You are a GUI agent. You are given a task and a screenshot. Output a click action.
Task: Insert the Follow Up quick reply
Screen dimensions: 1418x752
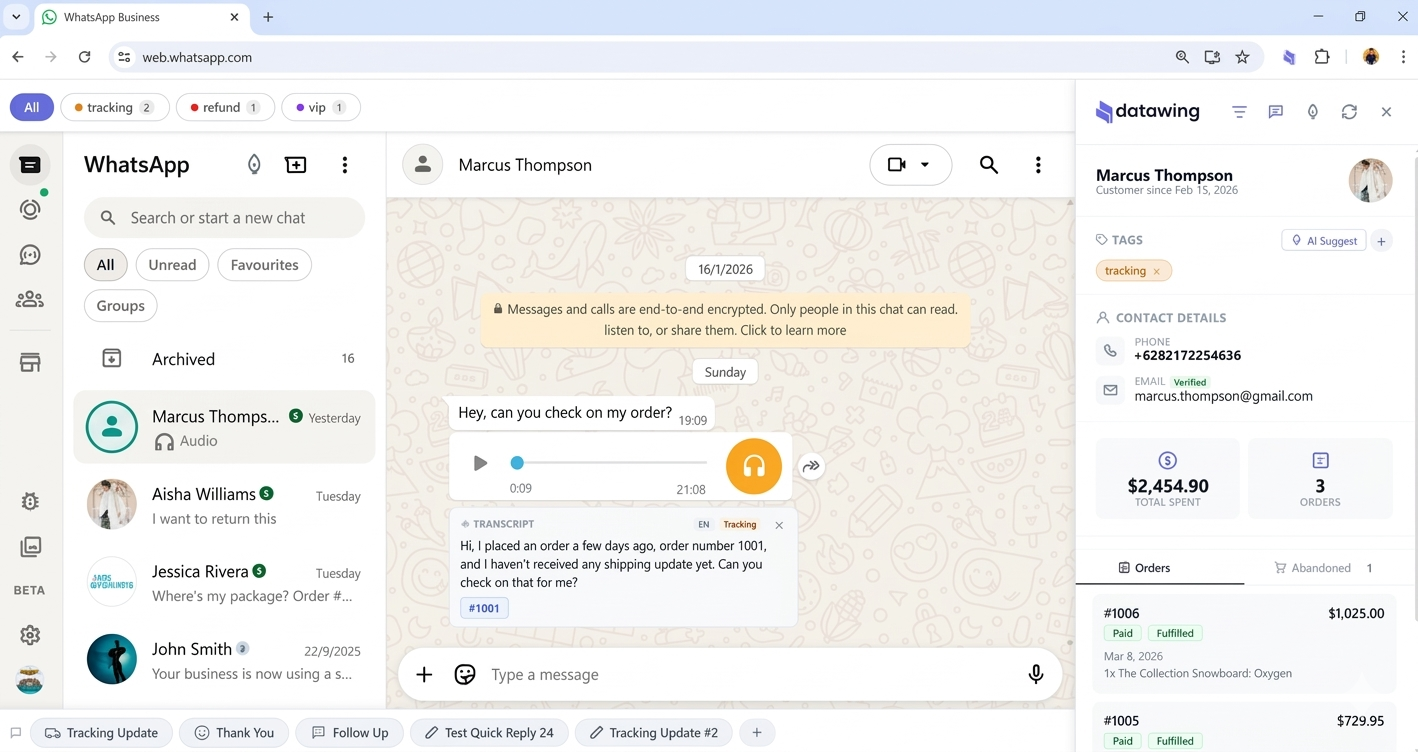click(x=349, y=733)
